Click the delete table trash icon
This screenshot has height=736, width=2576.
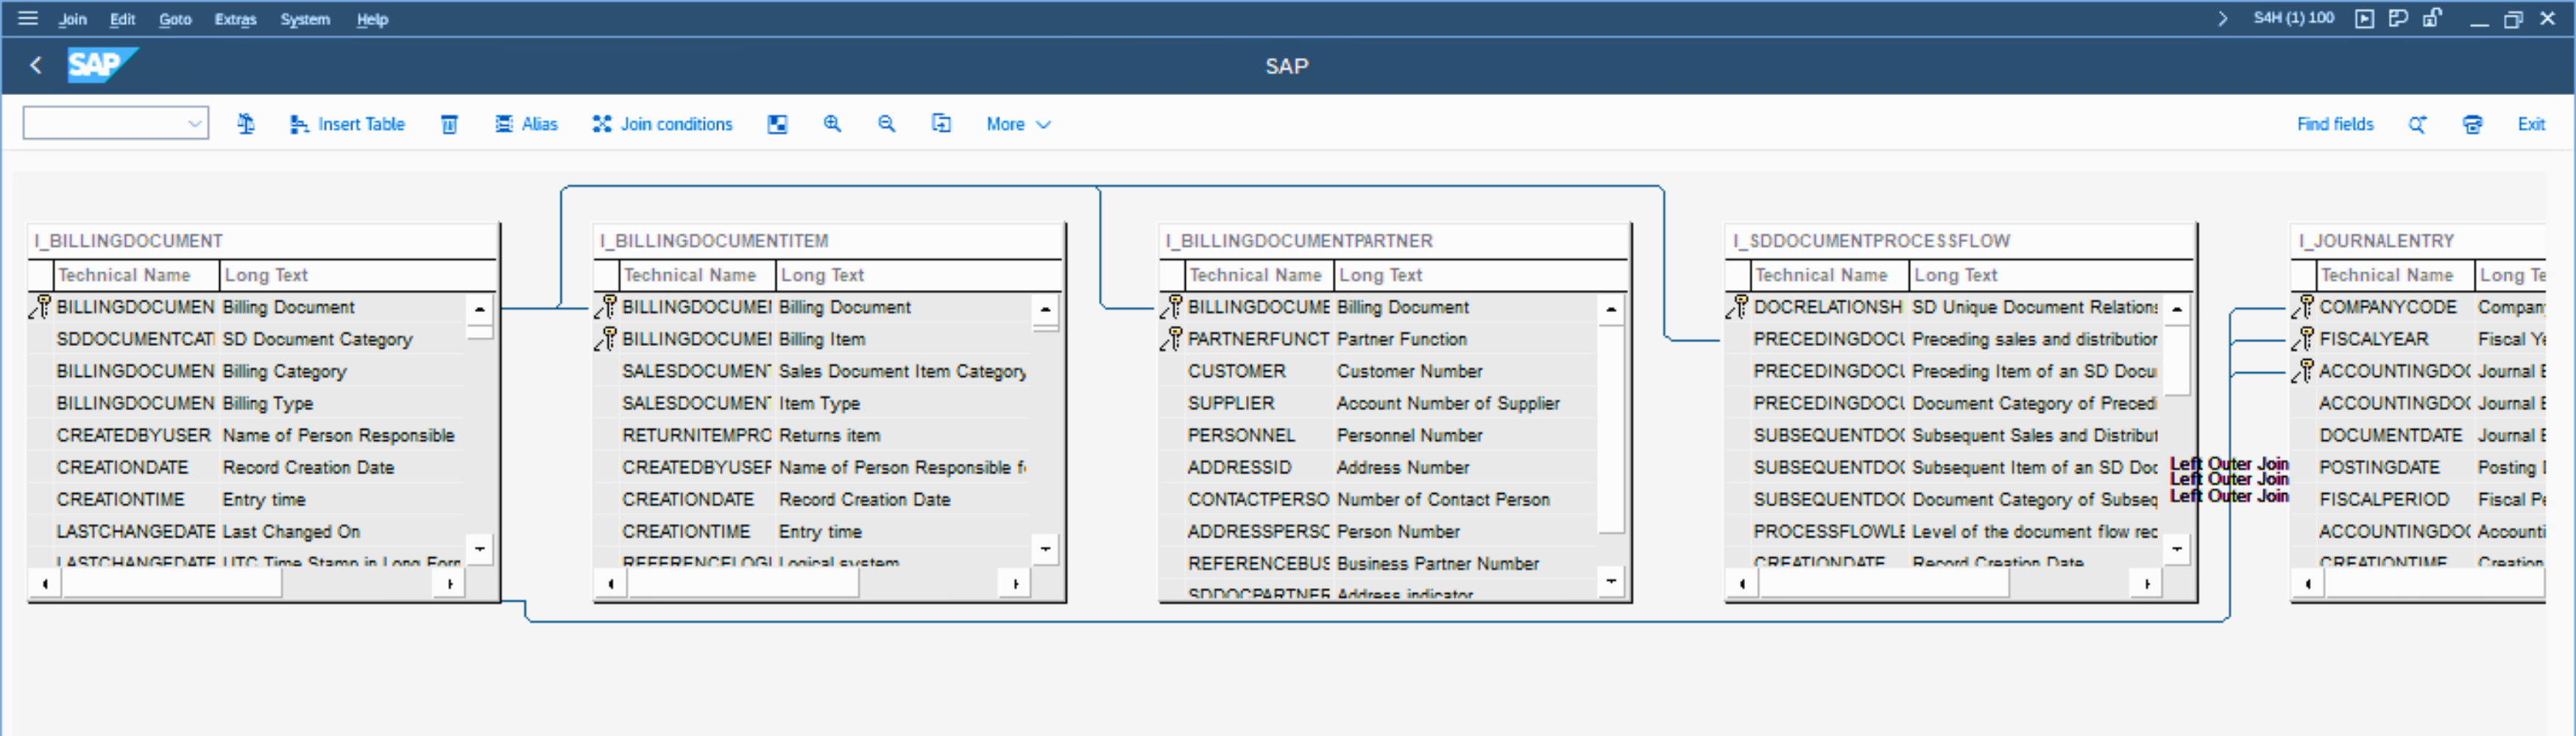click(450, 124)
